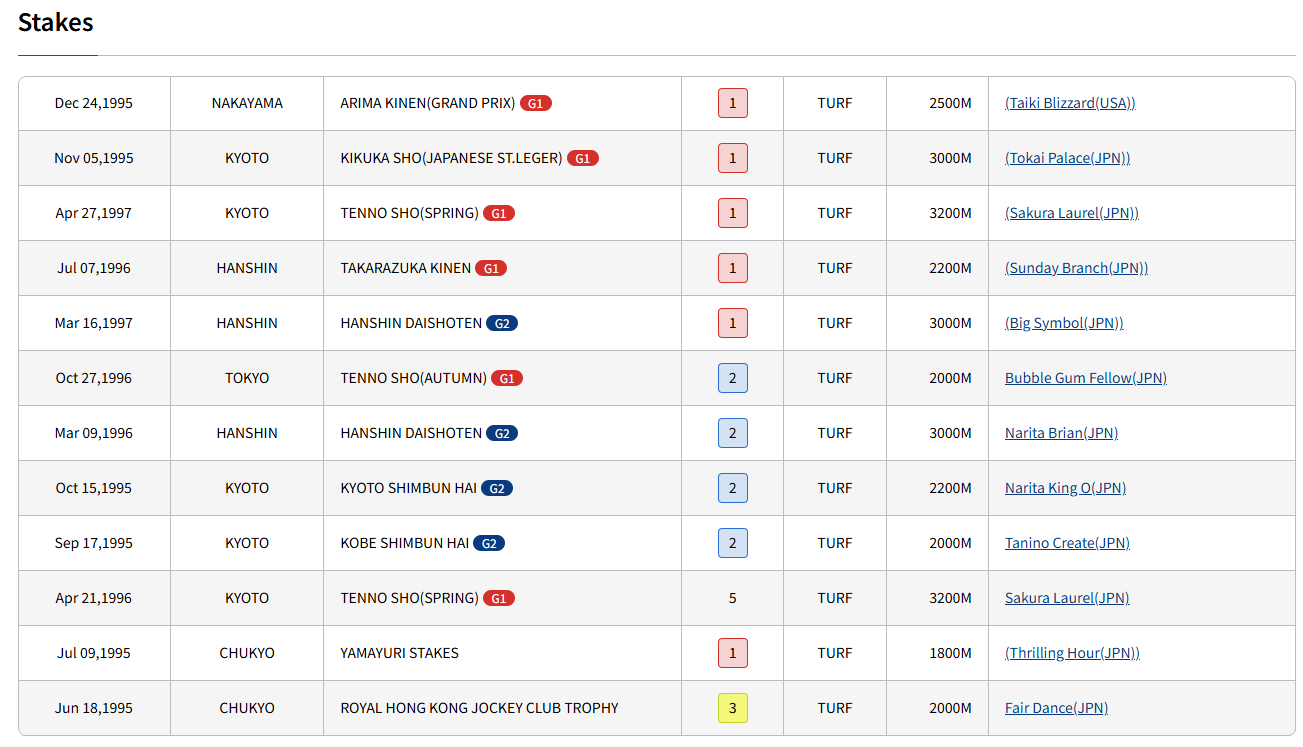Image resolution: width=1303 pixels, height=747 pixels.
Task: Select the G1 badge in the Apr 27,1997 Tenno Sho row
Action: (499, 213)
